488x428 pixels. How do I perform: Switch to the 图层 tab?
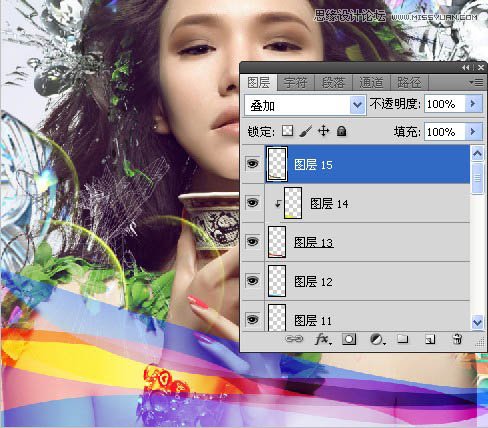coord(259,82)
